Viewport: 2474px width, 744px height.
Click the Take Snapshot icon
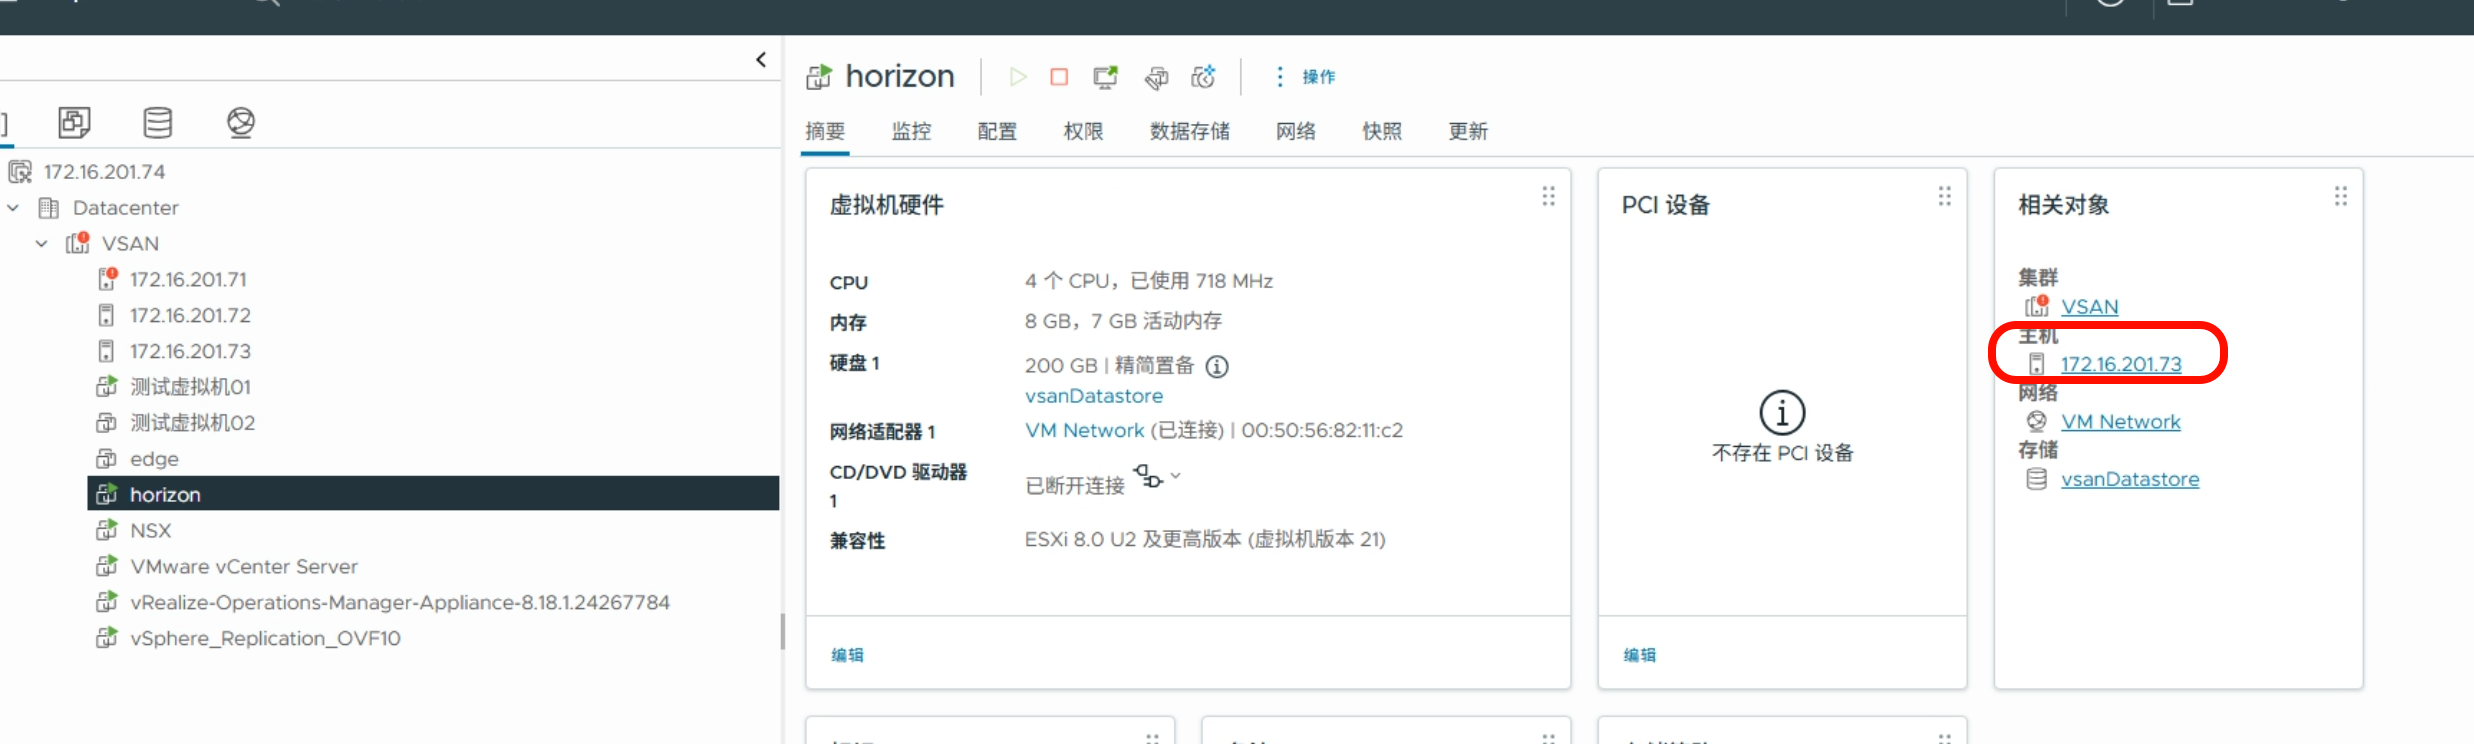pos(1203,77)
